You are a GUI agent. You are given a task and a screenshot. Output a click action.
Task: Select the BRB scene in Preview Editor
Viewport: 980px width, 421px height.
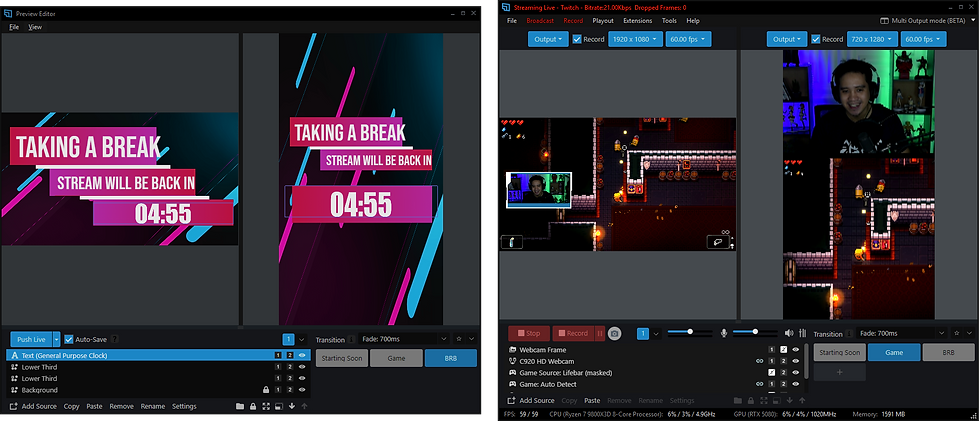(x=451, y=358)
